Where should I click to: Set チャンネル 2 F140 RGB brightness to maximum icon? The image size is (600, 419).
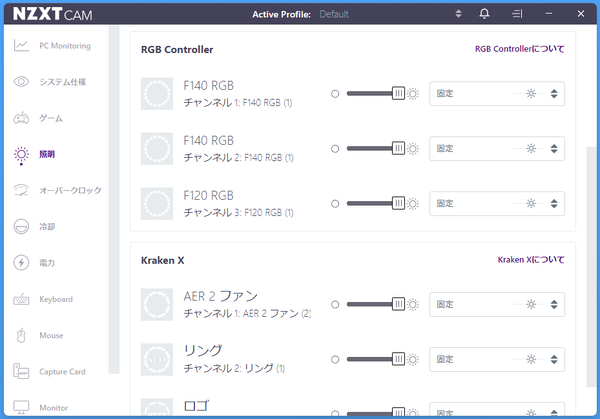(x=412, y=148)
